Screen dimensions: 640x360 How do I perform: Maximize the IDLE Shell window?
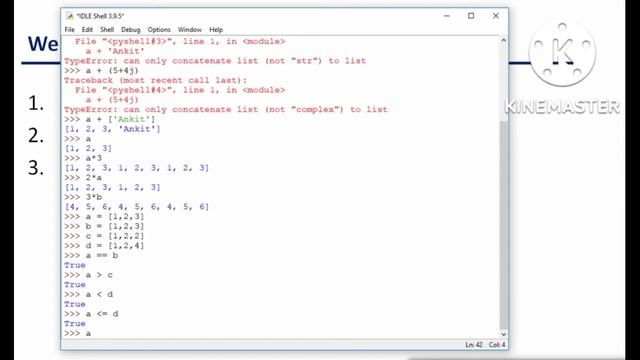(471, 16)
